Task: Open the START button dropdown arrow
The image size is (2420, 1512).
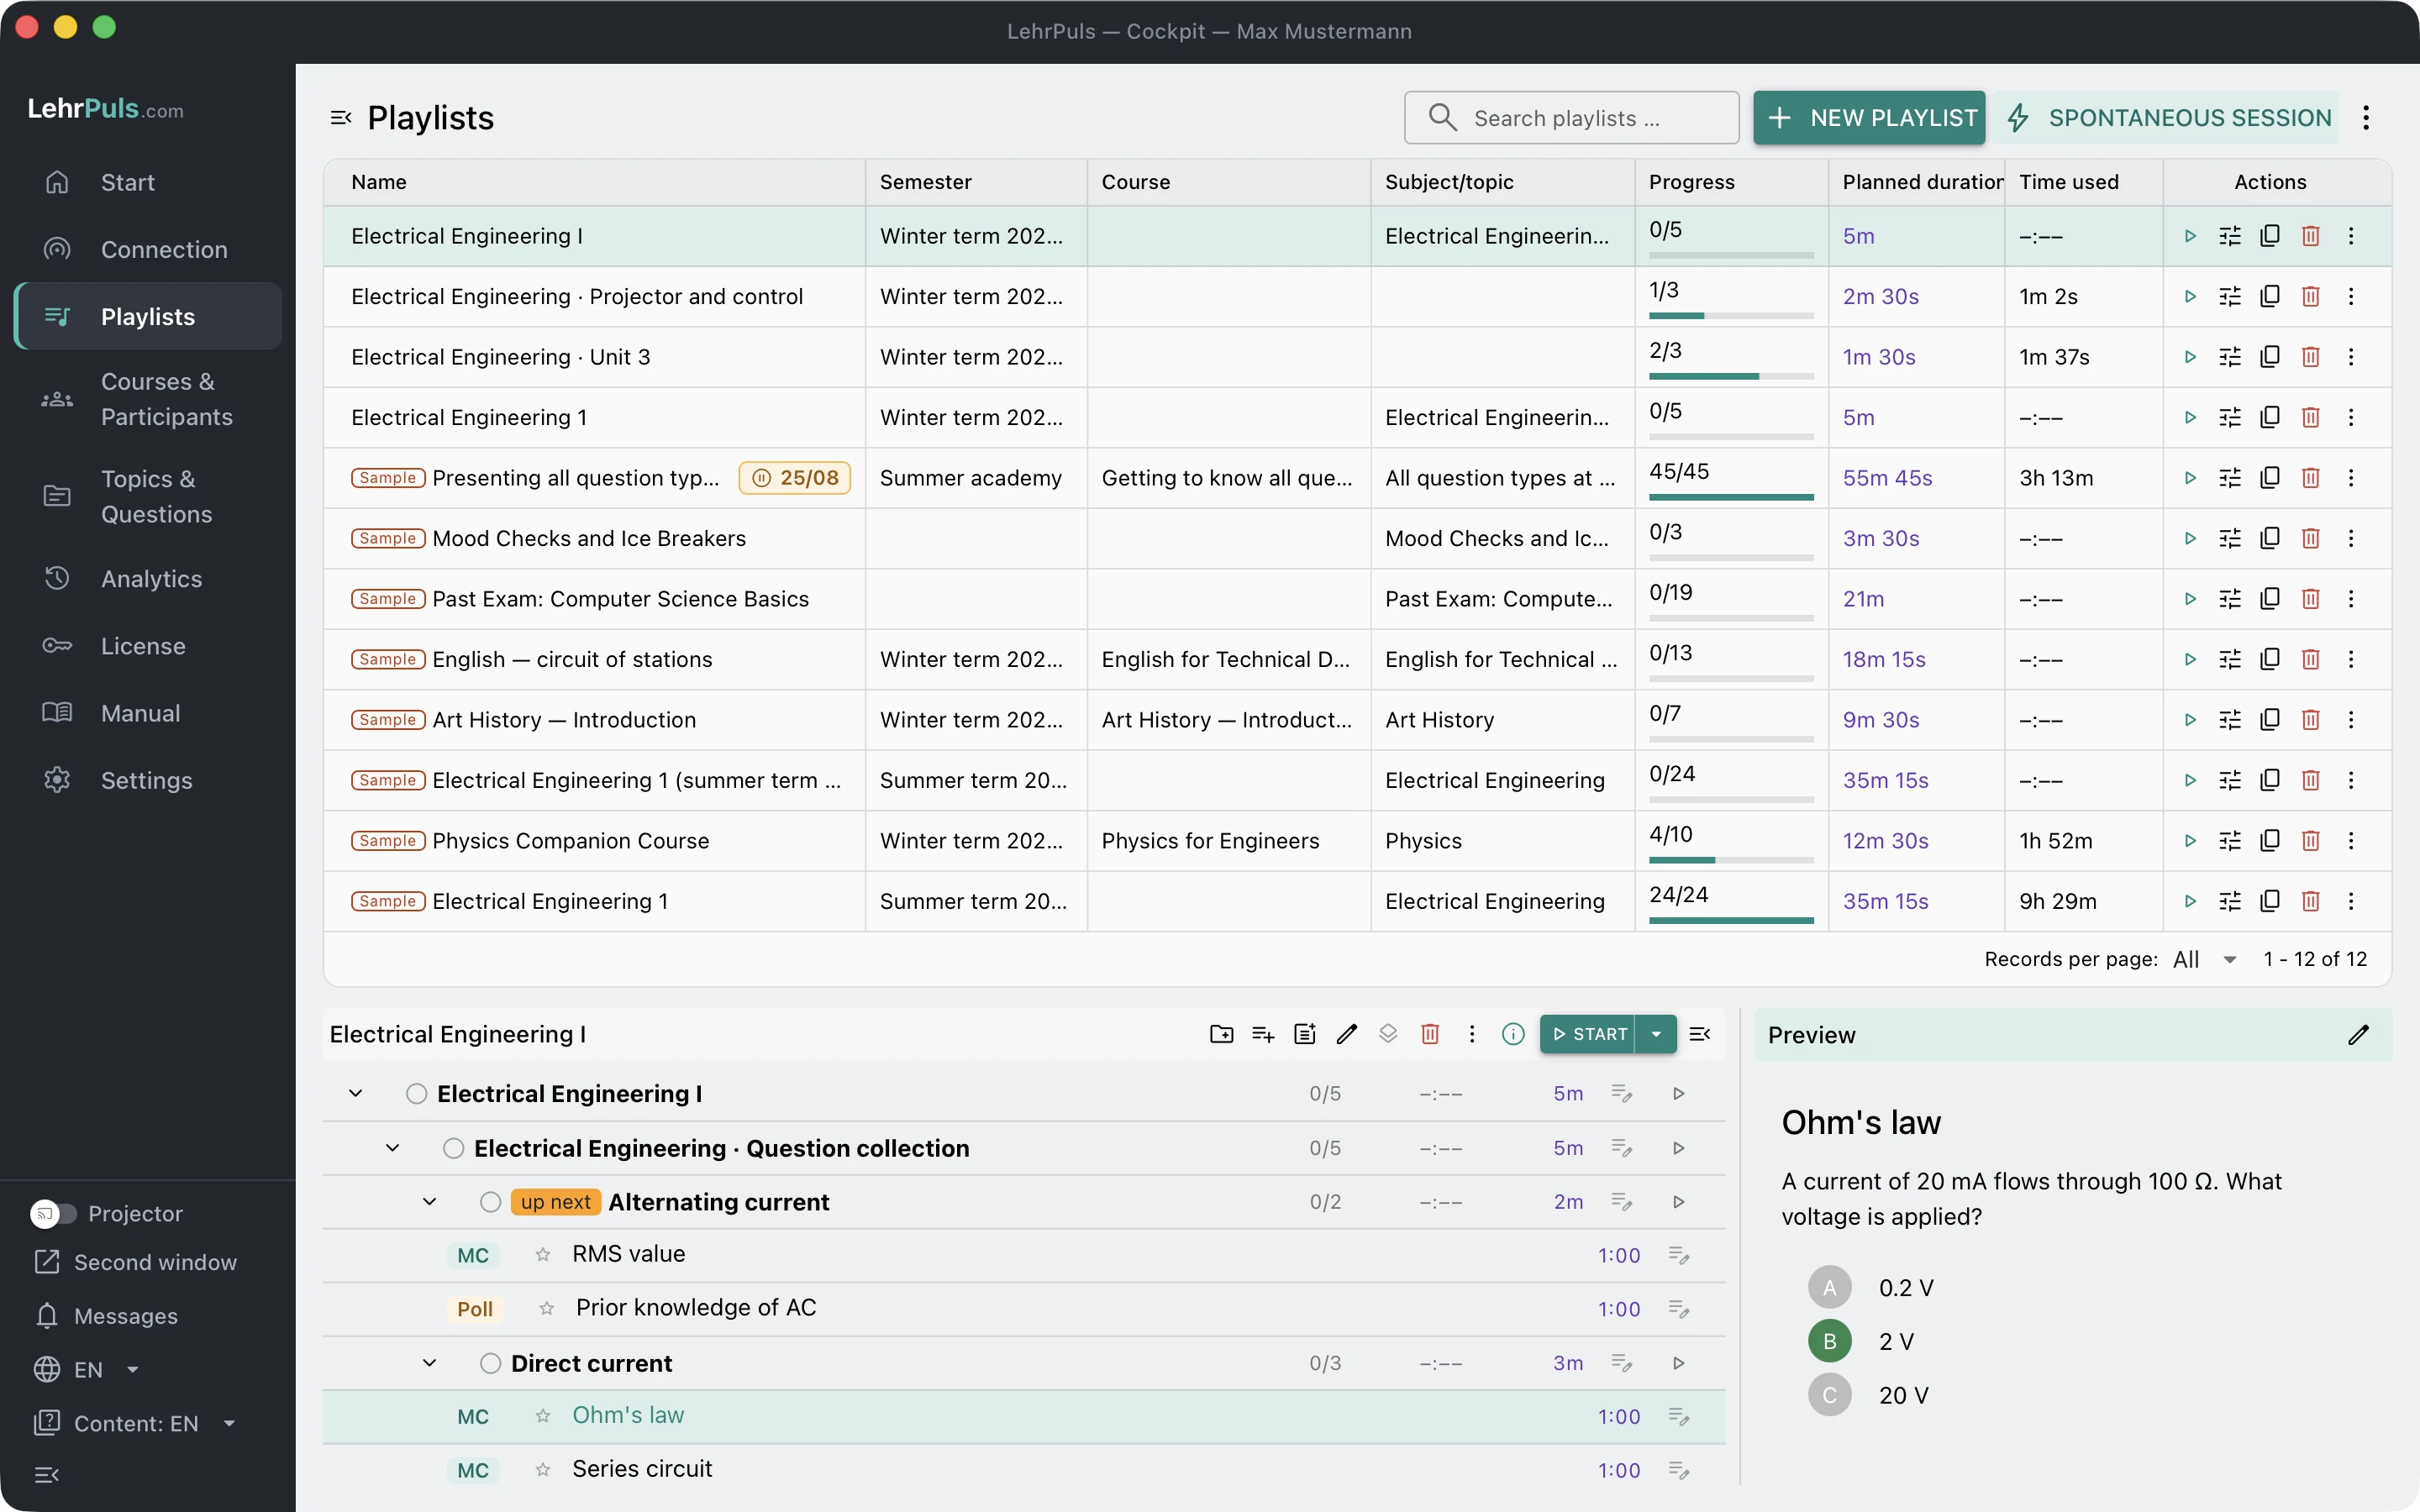Action: tap(1656, 1034)
